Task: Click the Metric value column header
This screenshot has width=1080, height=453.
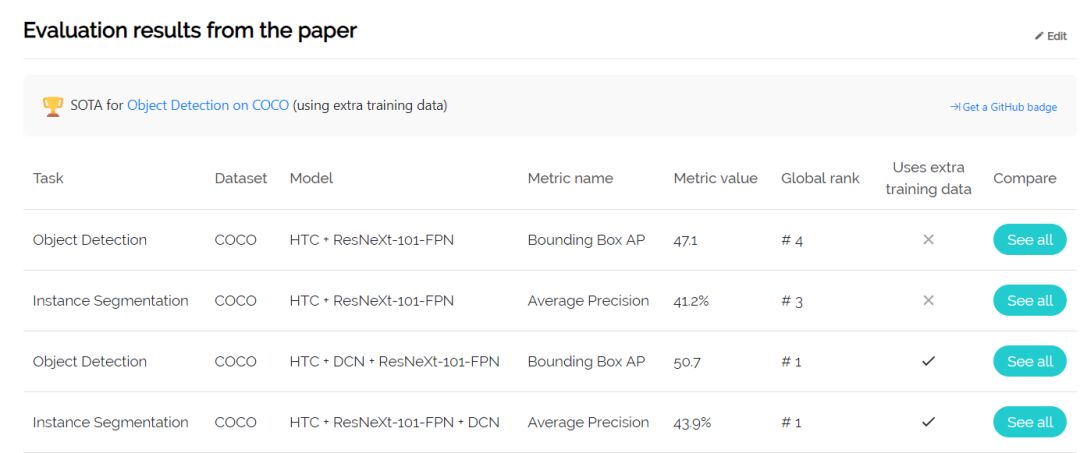Action: click(715, 179)
